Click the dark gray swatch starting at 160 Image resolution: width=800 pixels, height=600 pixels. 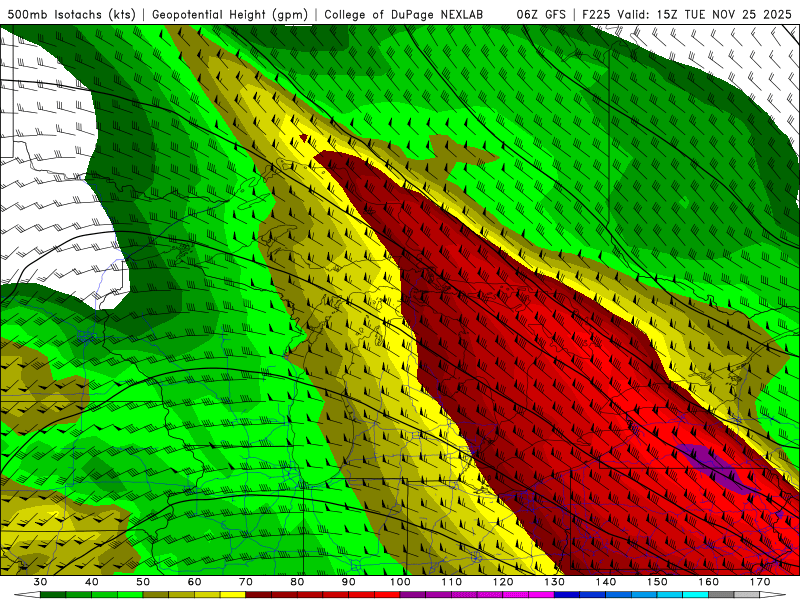(x=721, y=595)
